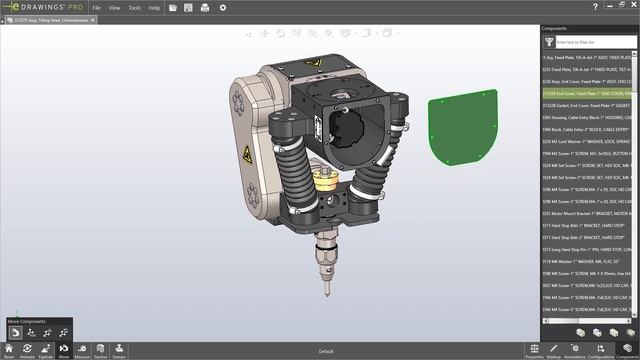Select fourth move mode in Move Components panel

pyautogui.click(x=63, y=333)
